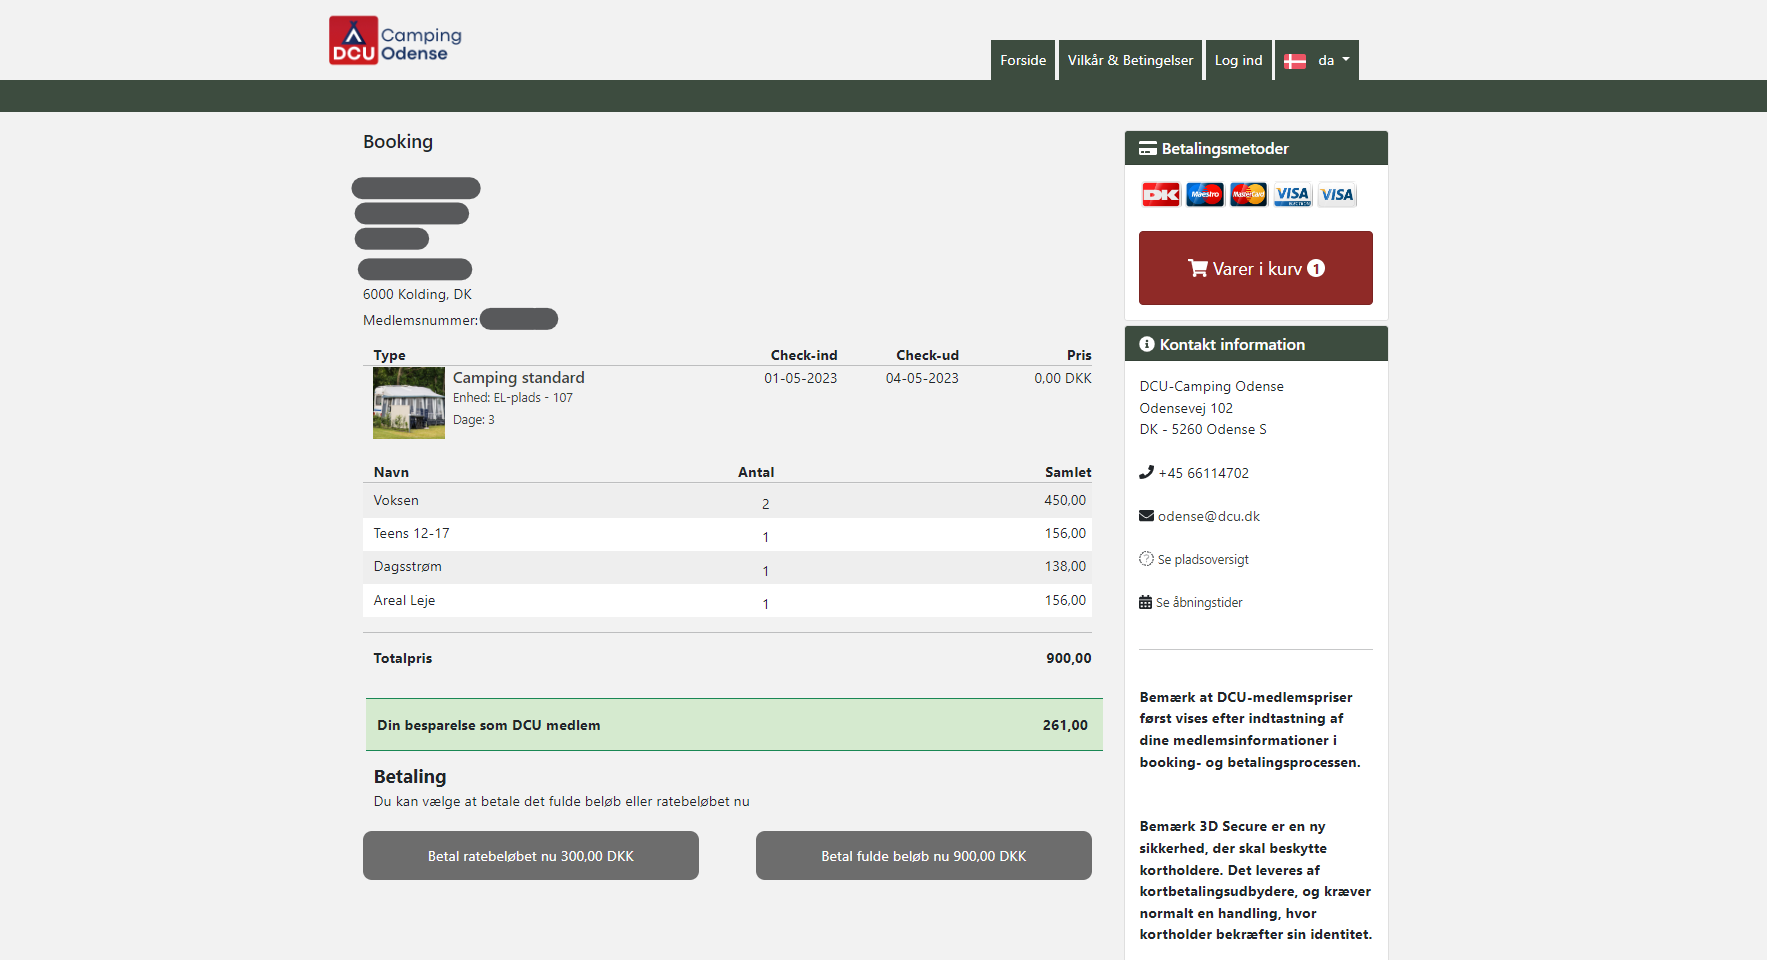Call phone number +45 66114702
Screen dimensions: 1767x960
[x=1203, y=473]
